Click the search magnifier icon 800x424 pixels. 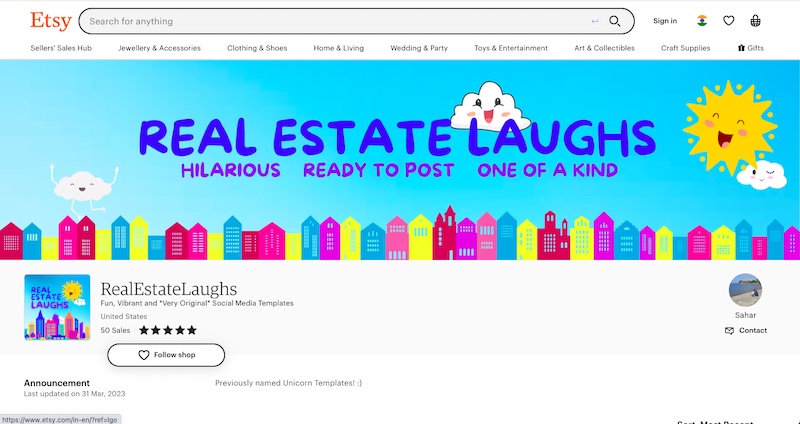[615, 21]
